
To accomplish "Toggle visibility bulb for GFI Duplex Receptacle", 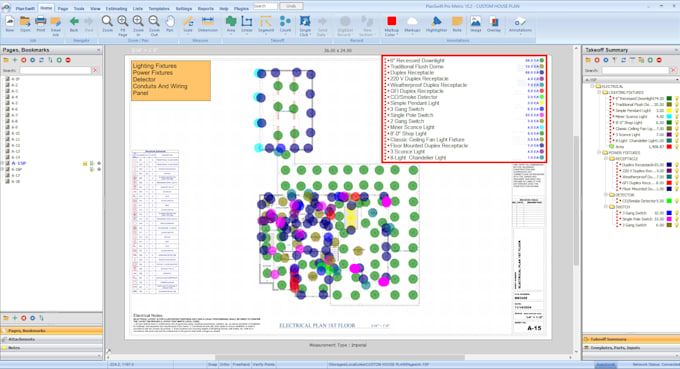I will 677,183.
